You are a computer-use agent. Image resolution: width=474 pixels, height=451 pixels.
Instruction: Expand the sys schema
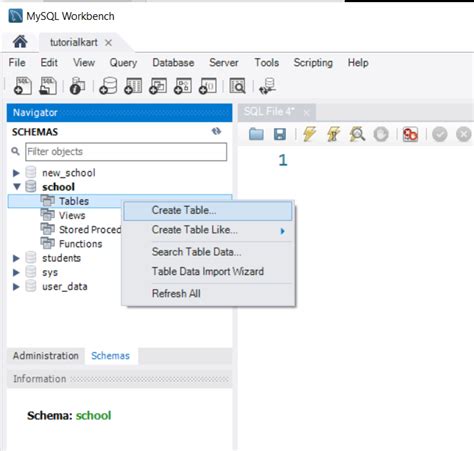click(16, 272)
